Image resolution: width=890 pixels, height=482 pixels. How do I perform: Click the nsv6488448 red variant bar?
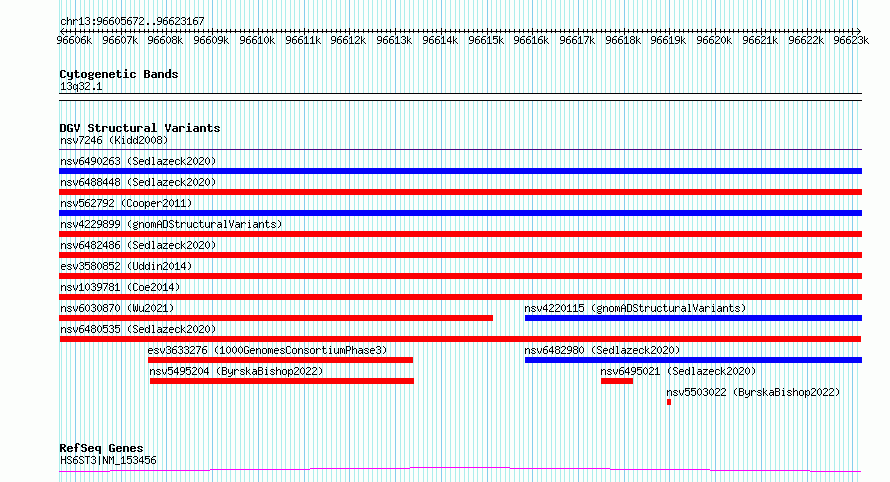pos(460,192)
